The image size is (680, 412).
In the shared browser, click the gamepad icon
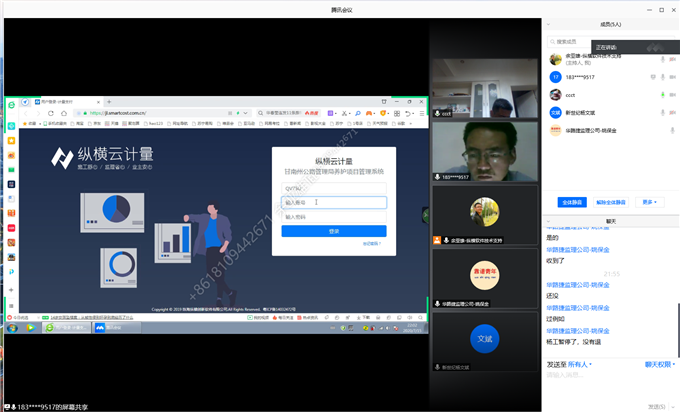[369, 113]
